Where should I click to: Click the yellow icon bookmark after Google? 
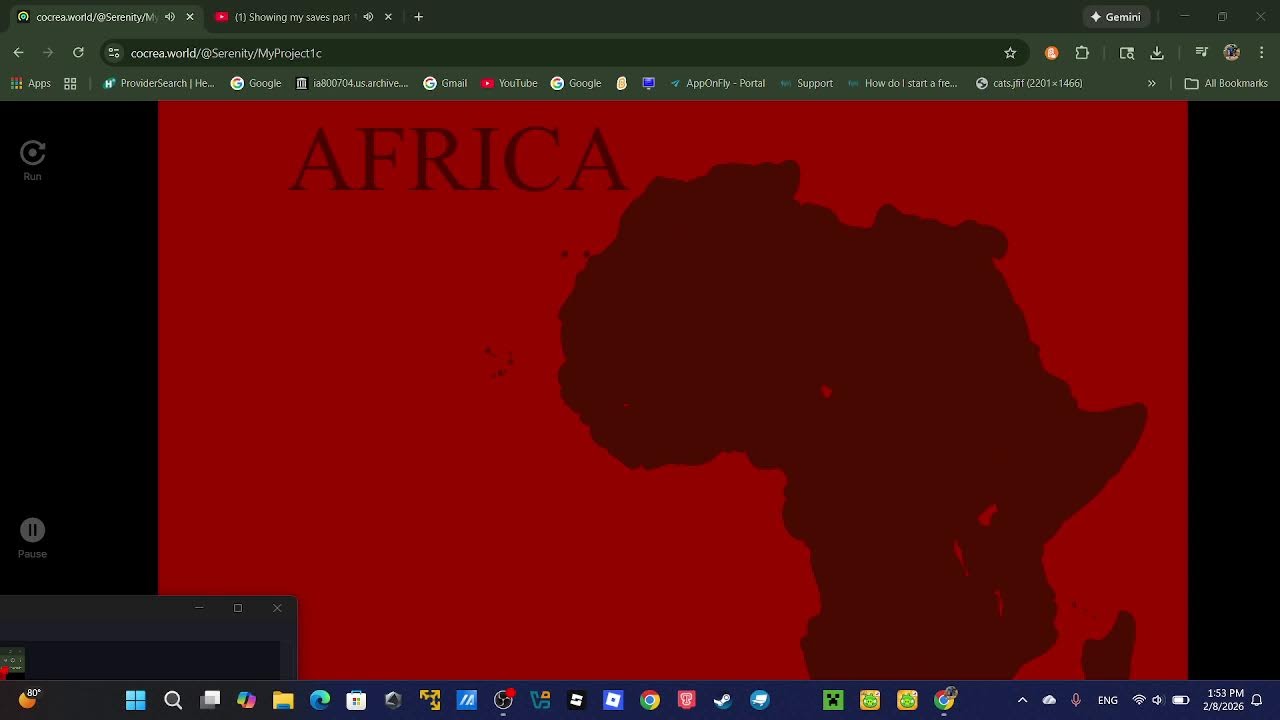pos(621,83)
